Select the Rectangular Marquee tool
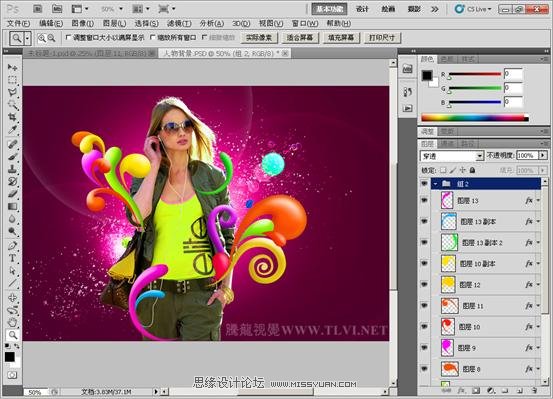The image size is (553, 399). coord(12,80)
